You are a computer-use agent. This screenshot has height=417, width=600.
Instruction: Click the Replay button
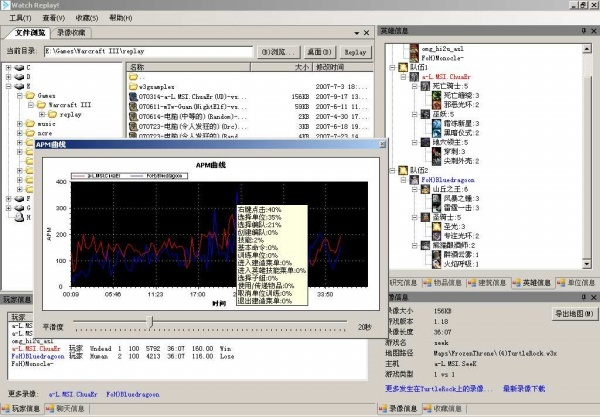354,50
